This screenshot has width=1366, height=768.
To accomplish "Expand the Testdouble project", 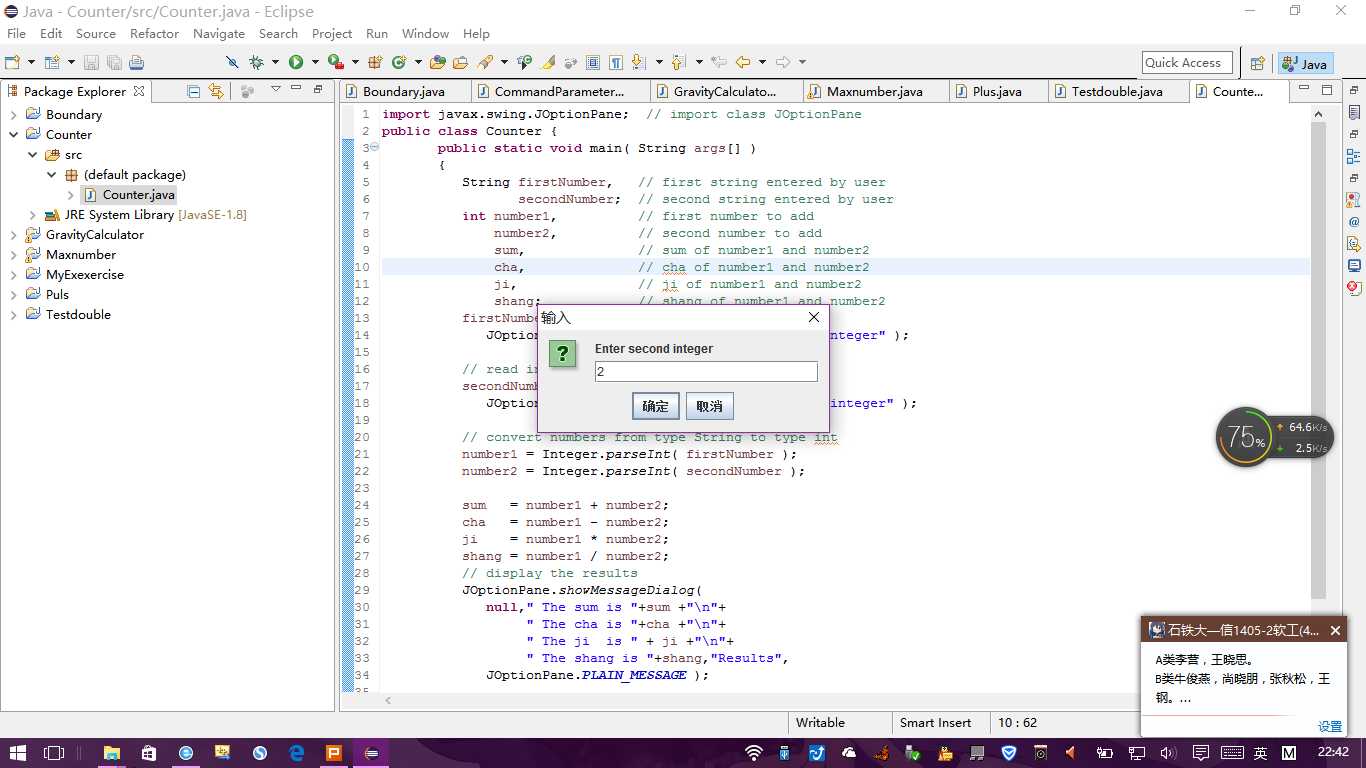I will 14,314.
